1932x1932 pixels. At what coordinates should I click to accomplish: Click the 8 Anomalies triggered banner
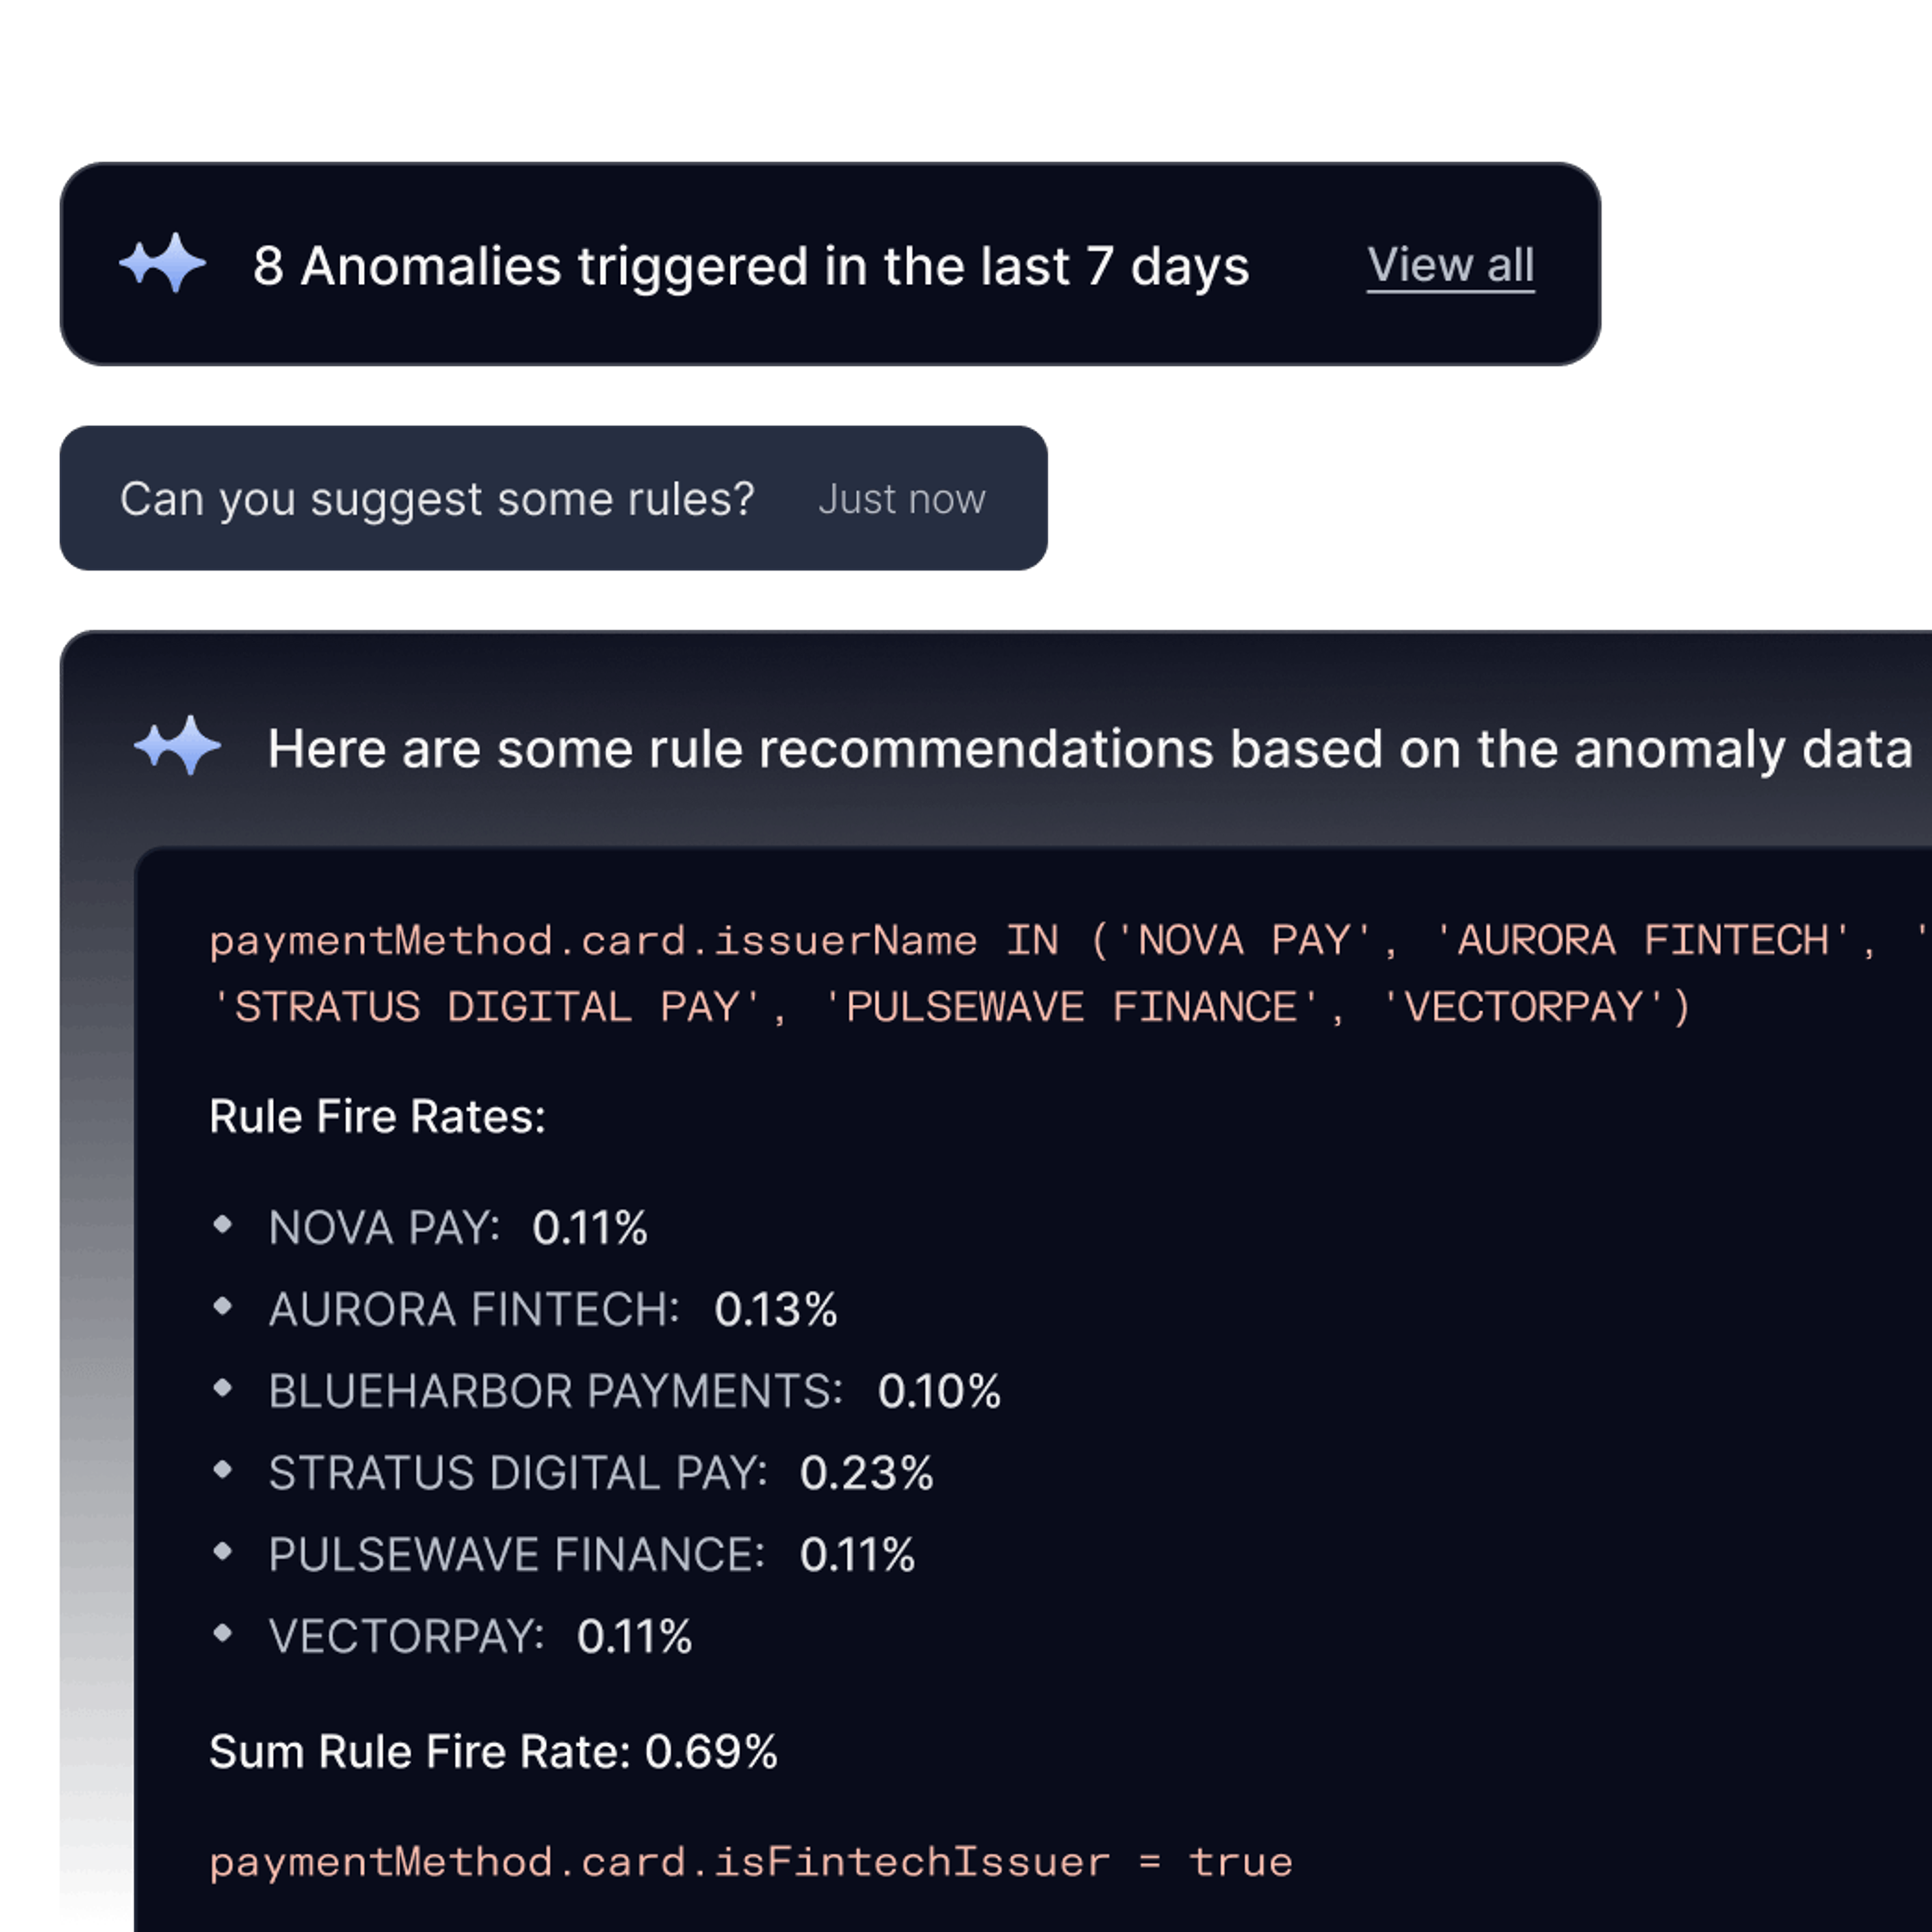750,264
